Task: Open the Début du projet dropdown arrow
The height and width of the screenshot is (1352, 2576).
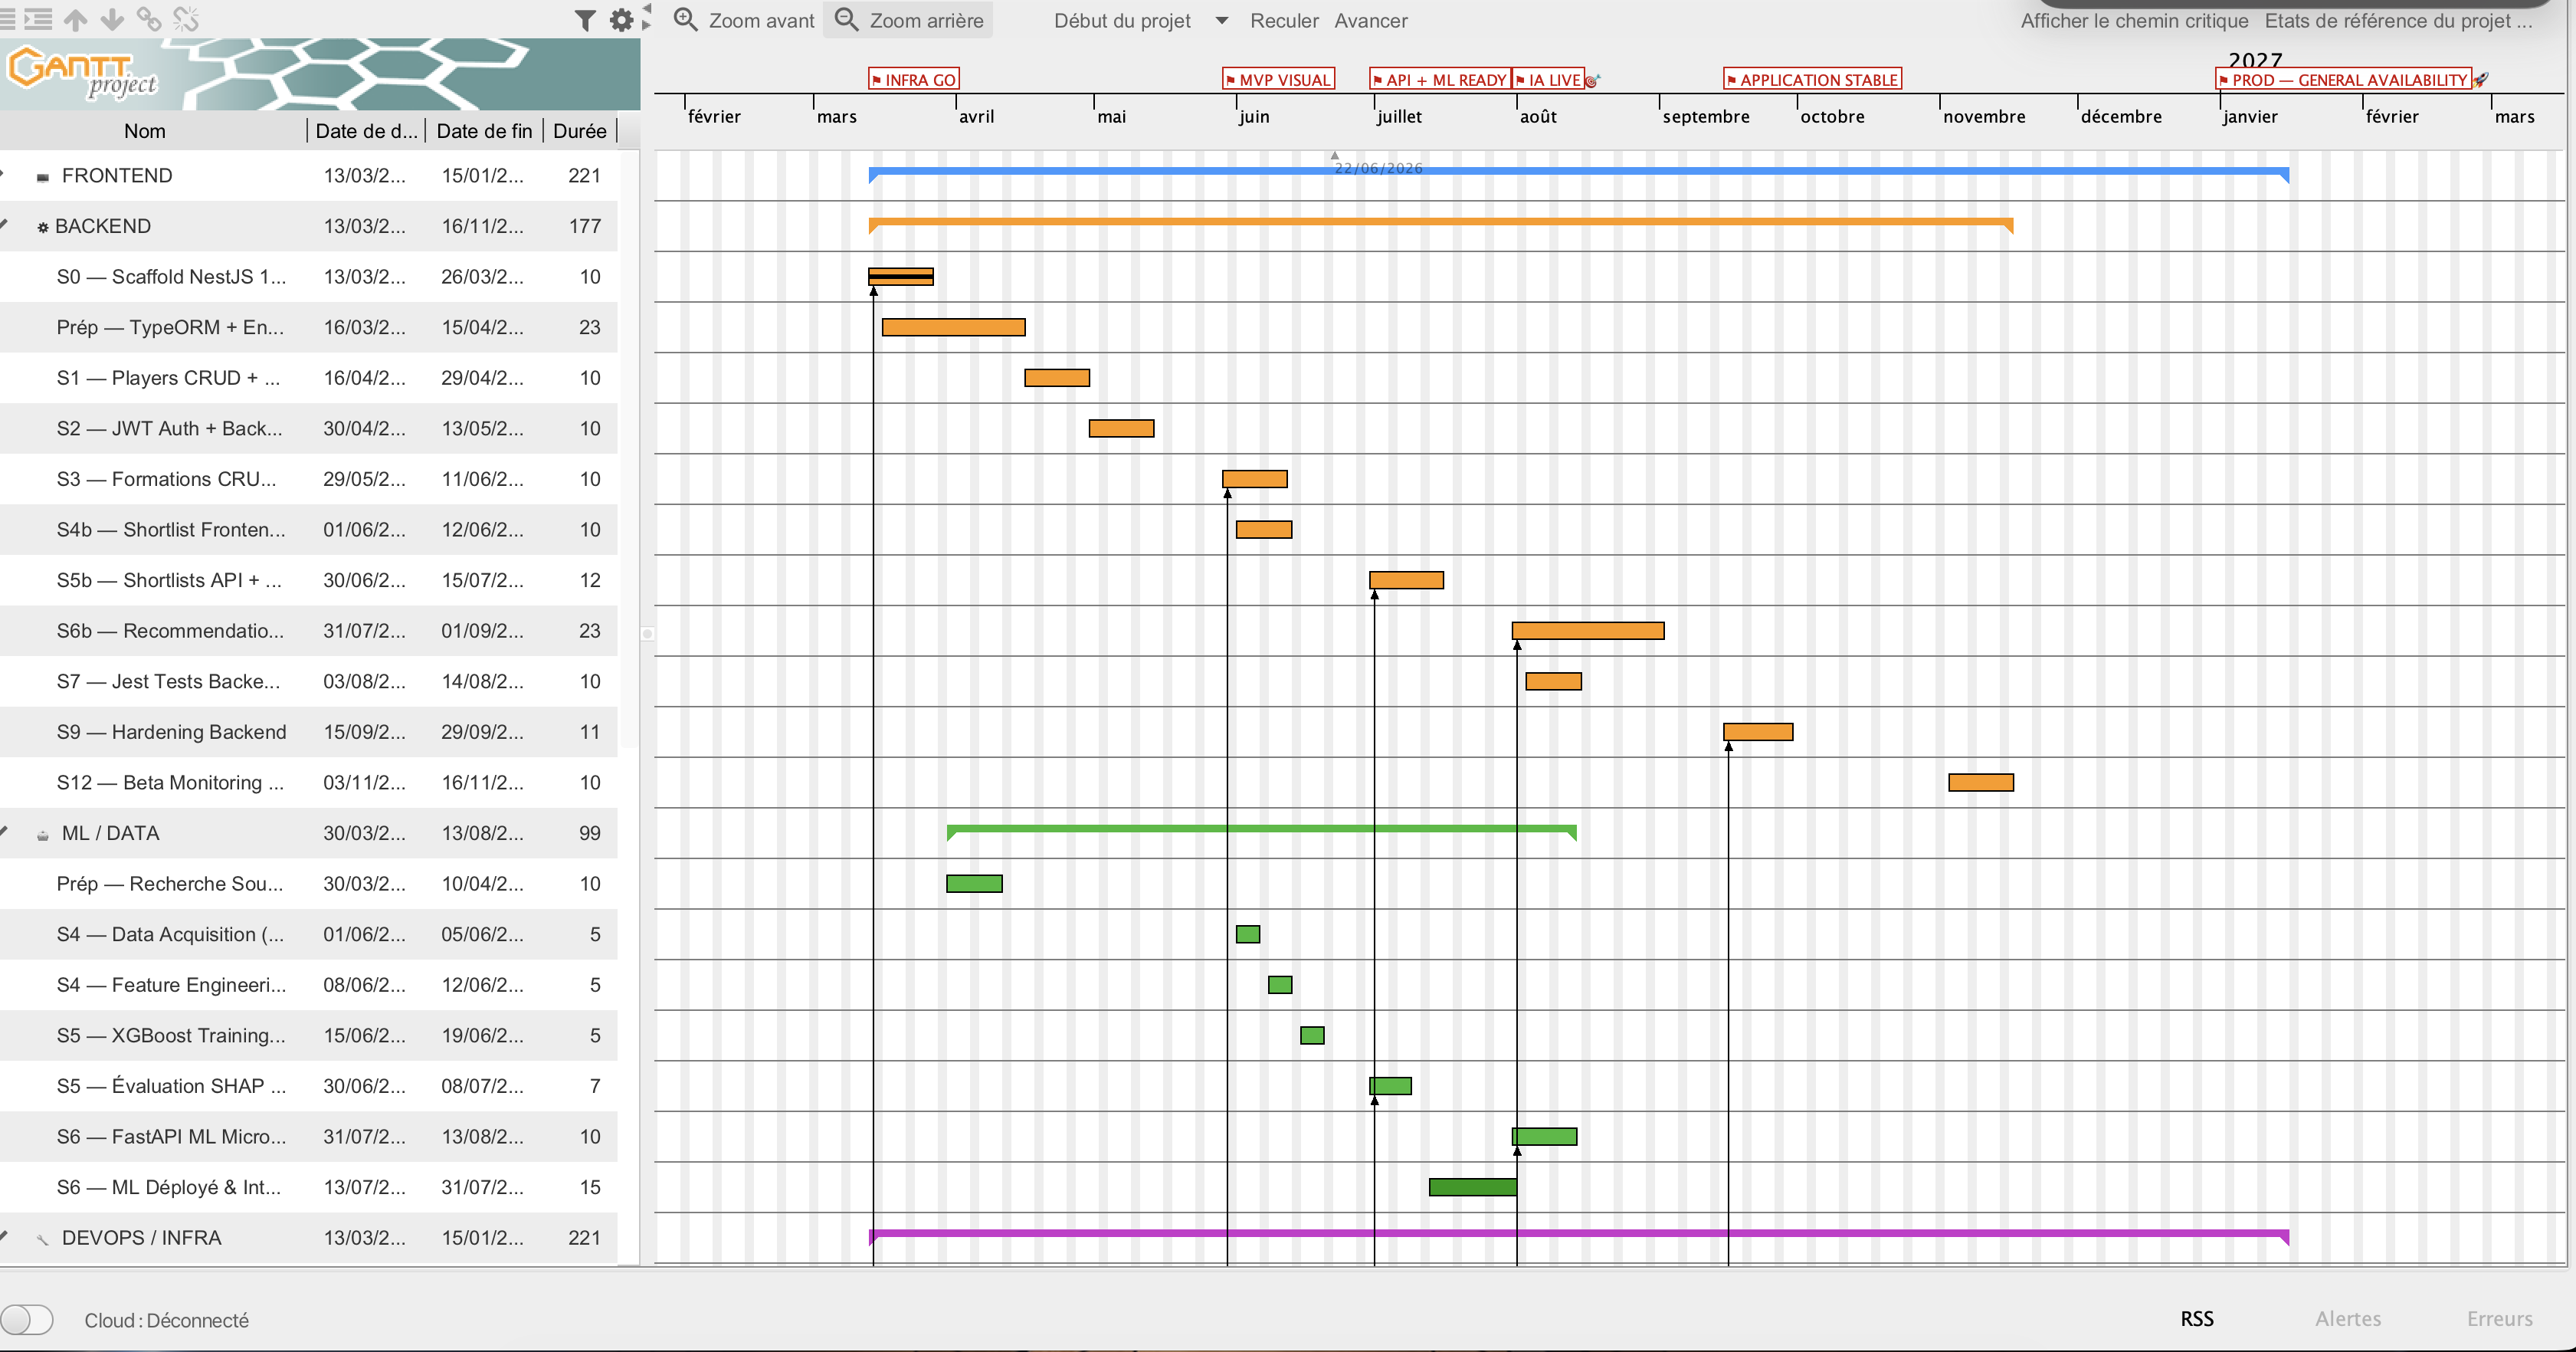Action: point(1221,20)
